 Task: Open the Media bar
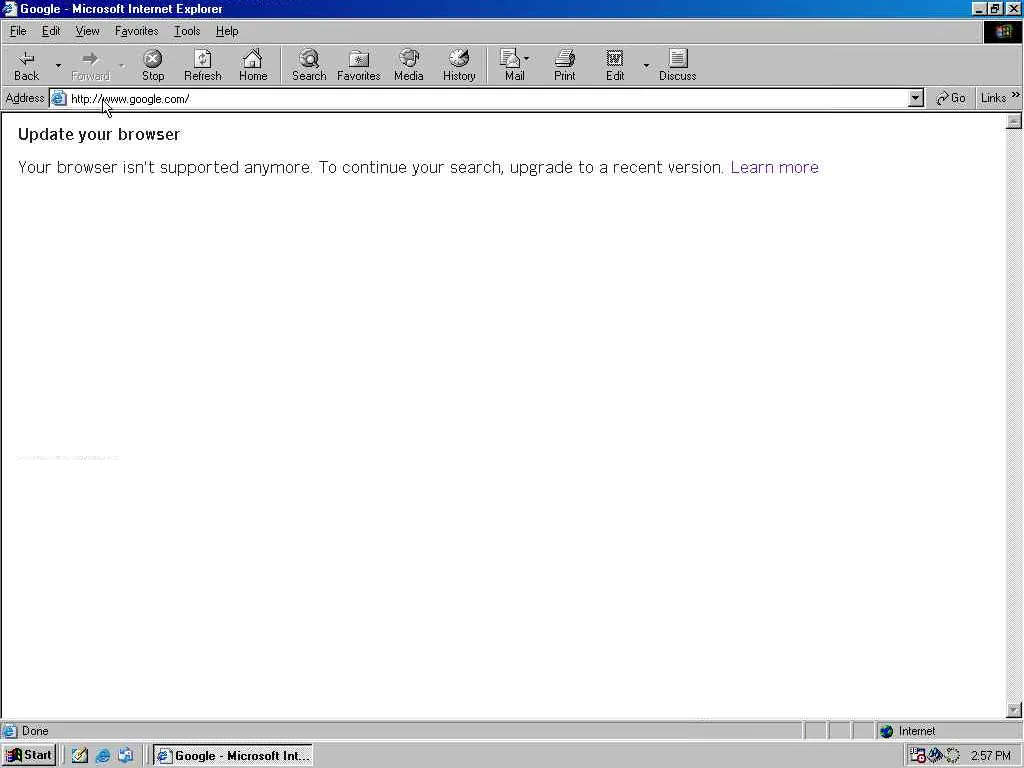coord(409,65)
